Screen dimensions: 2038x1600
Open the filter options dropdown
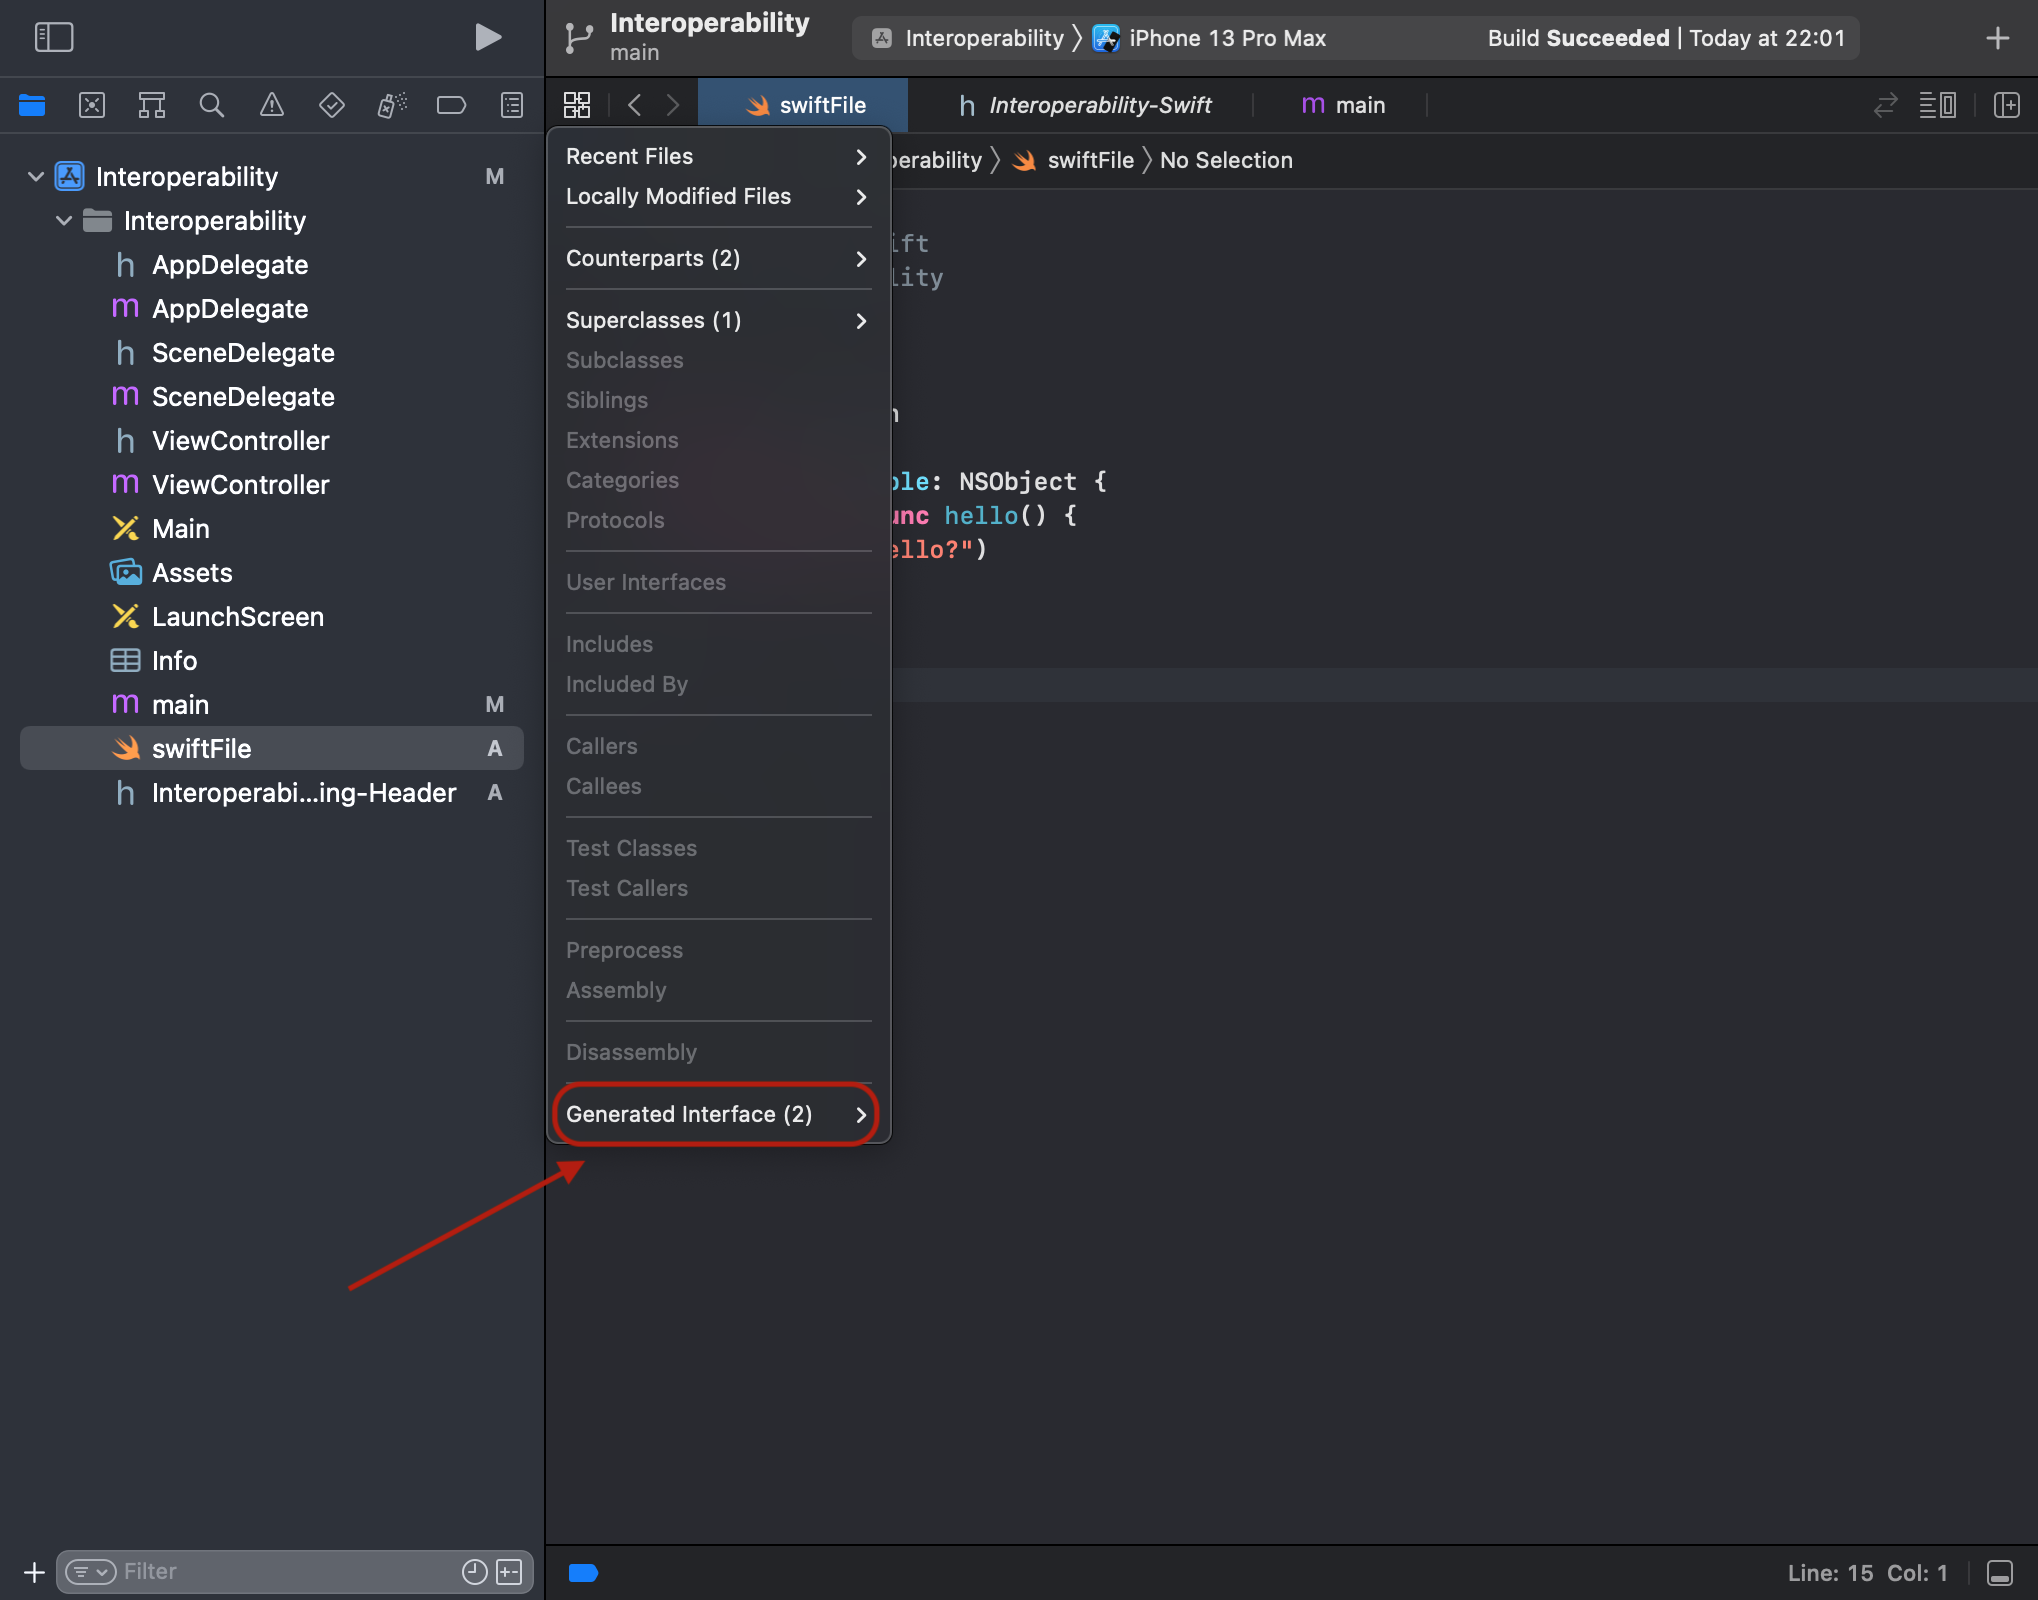tap(91, 1572)
